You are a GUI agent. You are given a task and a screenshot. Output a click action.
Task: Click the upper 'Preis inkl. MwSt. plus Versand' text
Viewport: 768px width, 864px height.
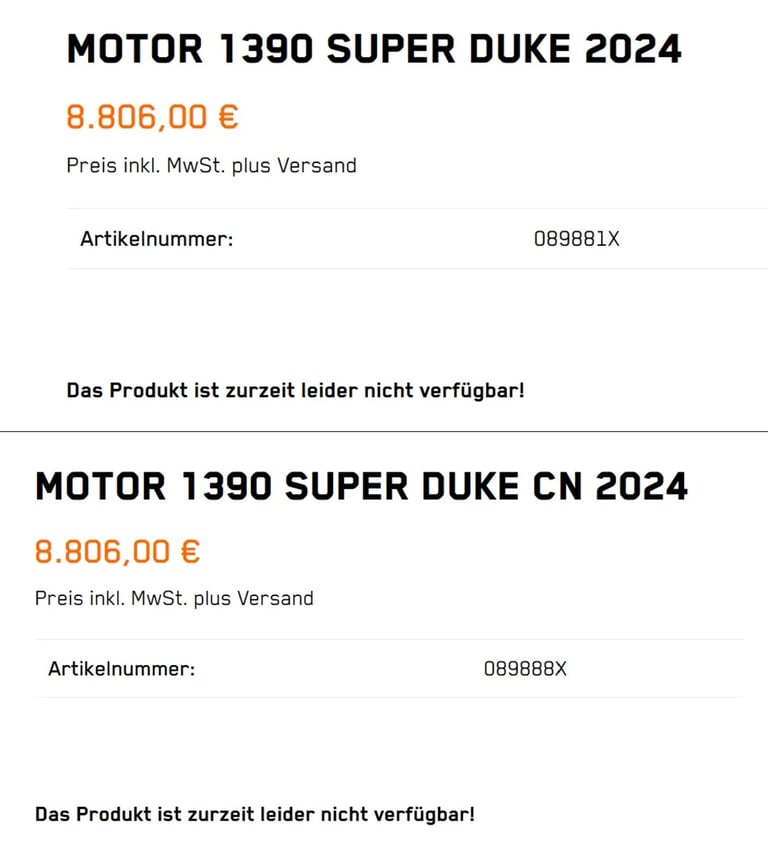coord(212,166)
